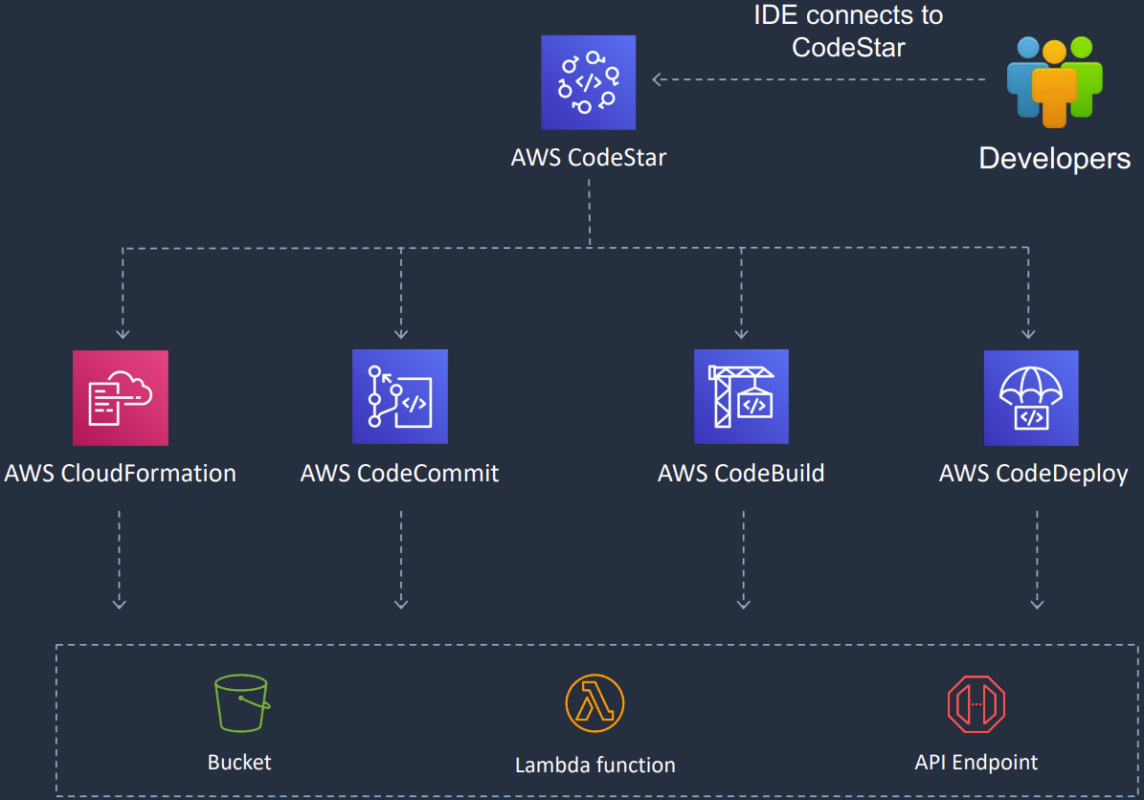Click the 'AWS CodeCommit' label

[400, 473]
